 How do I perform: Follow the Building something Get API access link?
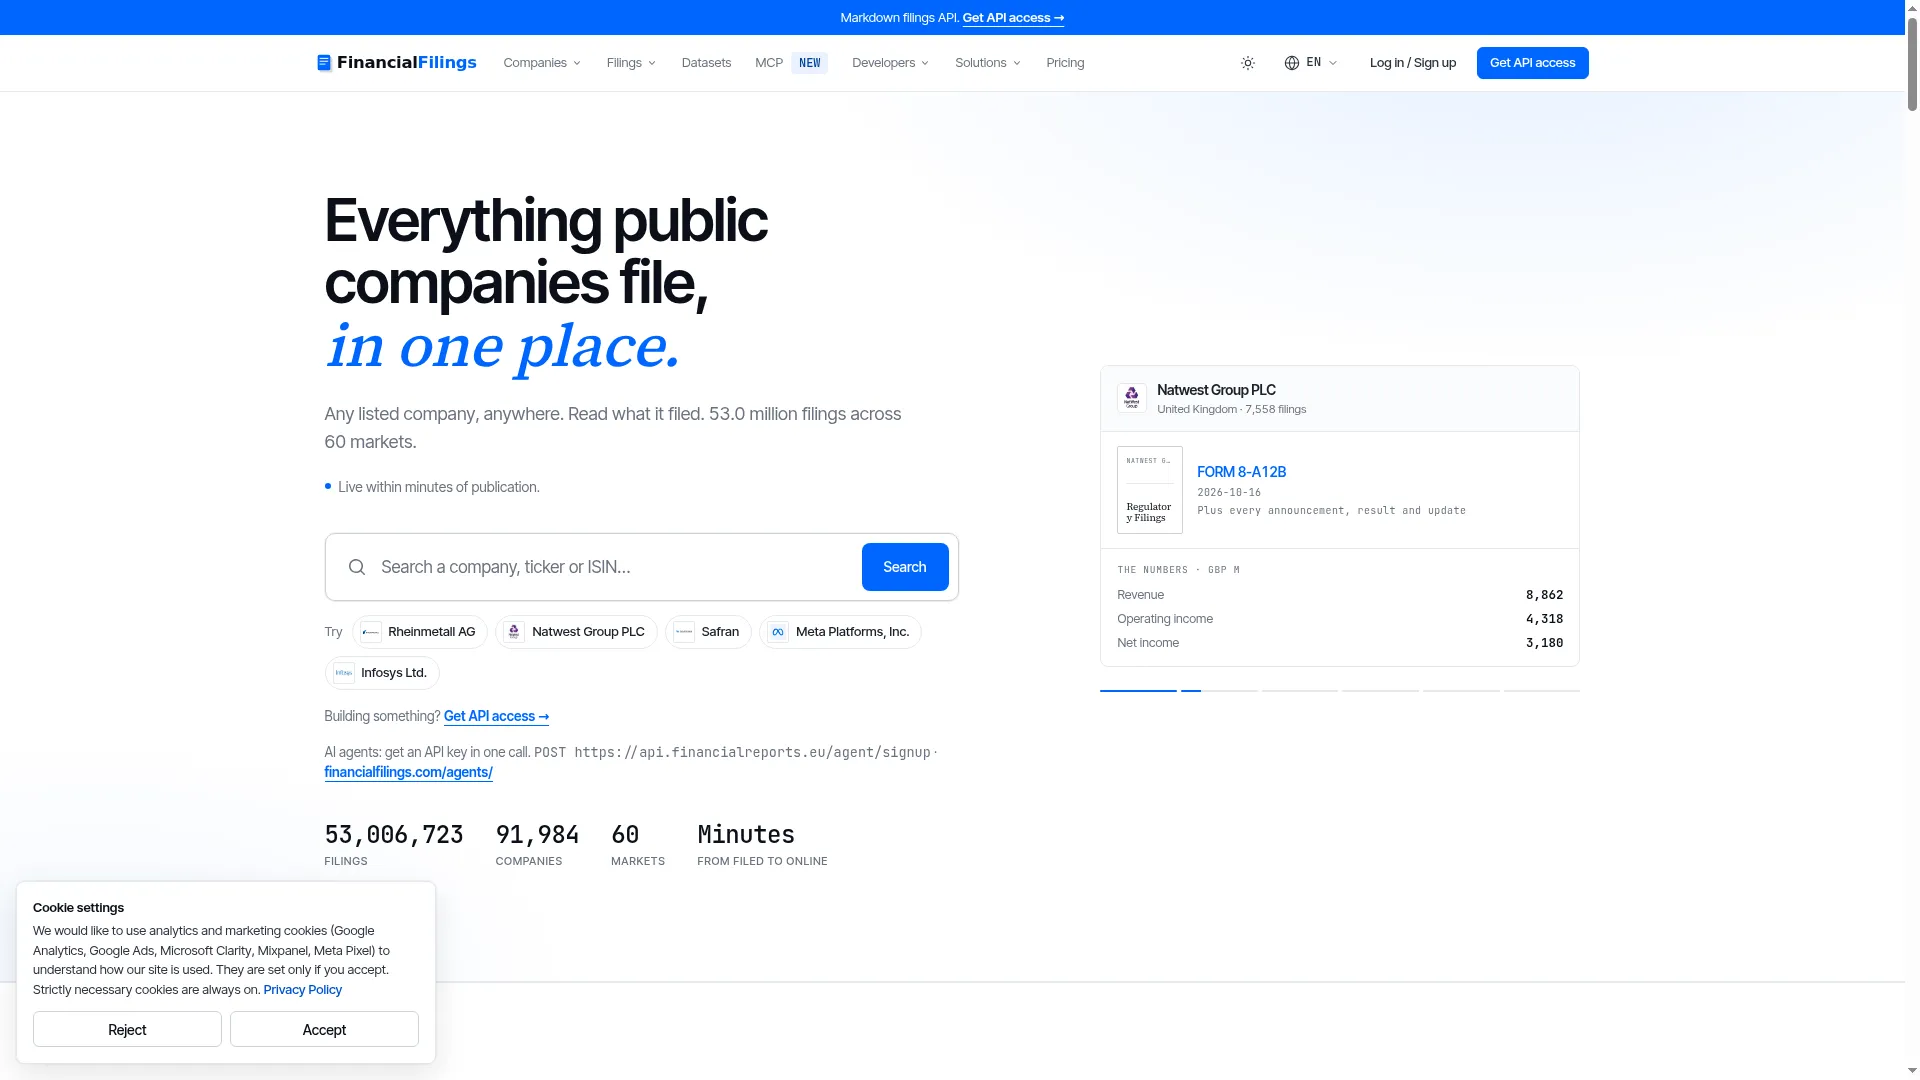496,716
